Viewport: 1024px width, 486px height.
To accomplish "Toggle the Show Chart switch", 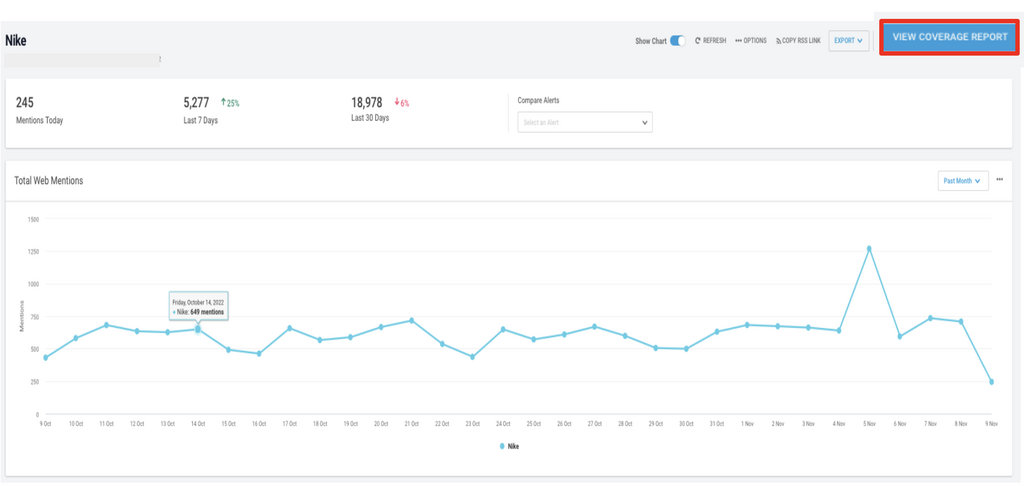I will 678,41.
